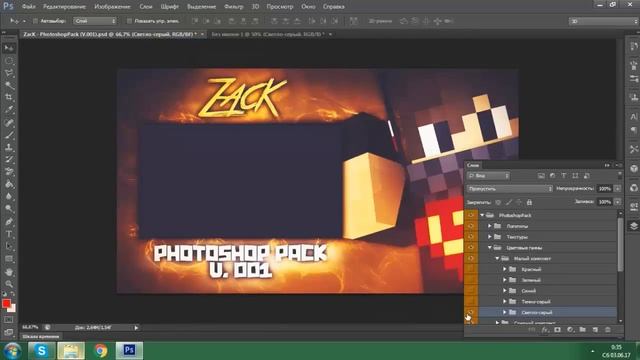Hide the Цветовые гаммы group
Screen dimensions: 640x360
click(471, 247)
